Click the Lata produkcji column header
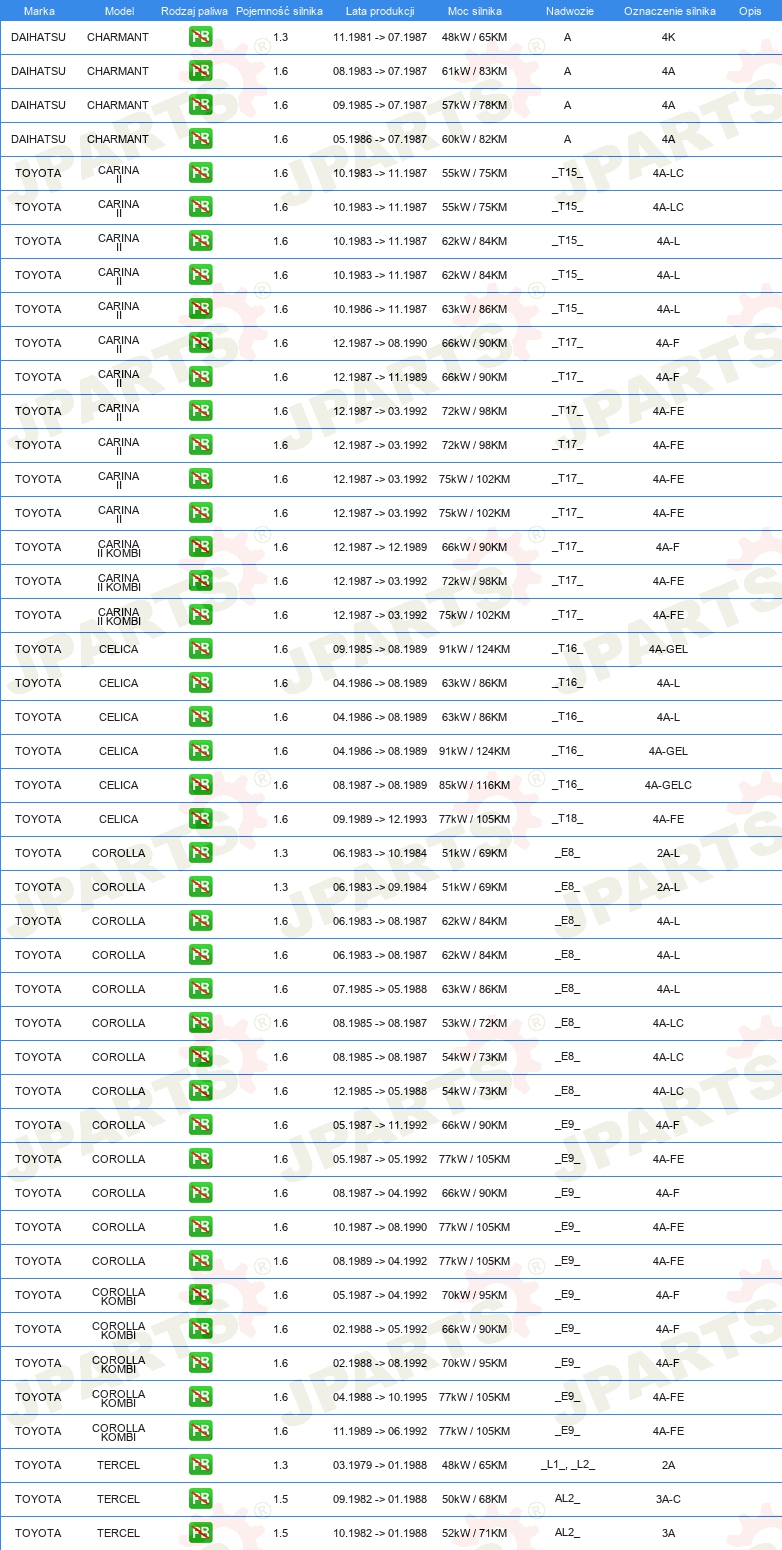Viewport: 782px width, 1550px height. [380, 11]
